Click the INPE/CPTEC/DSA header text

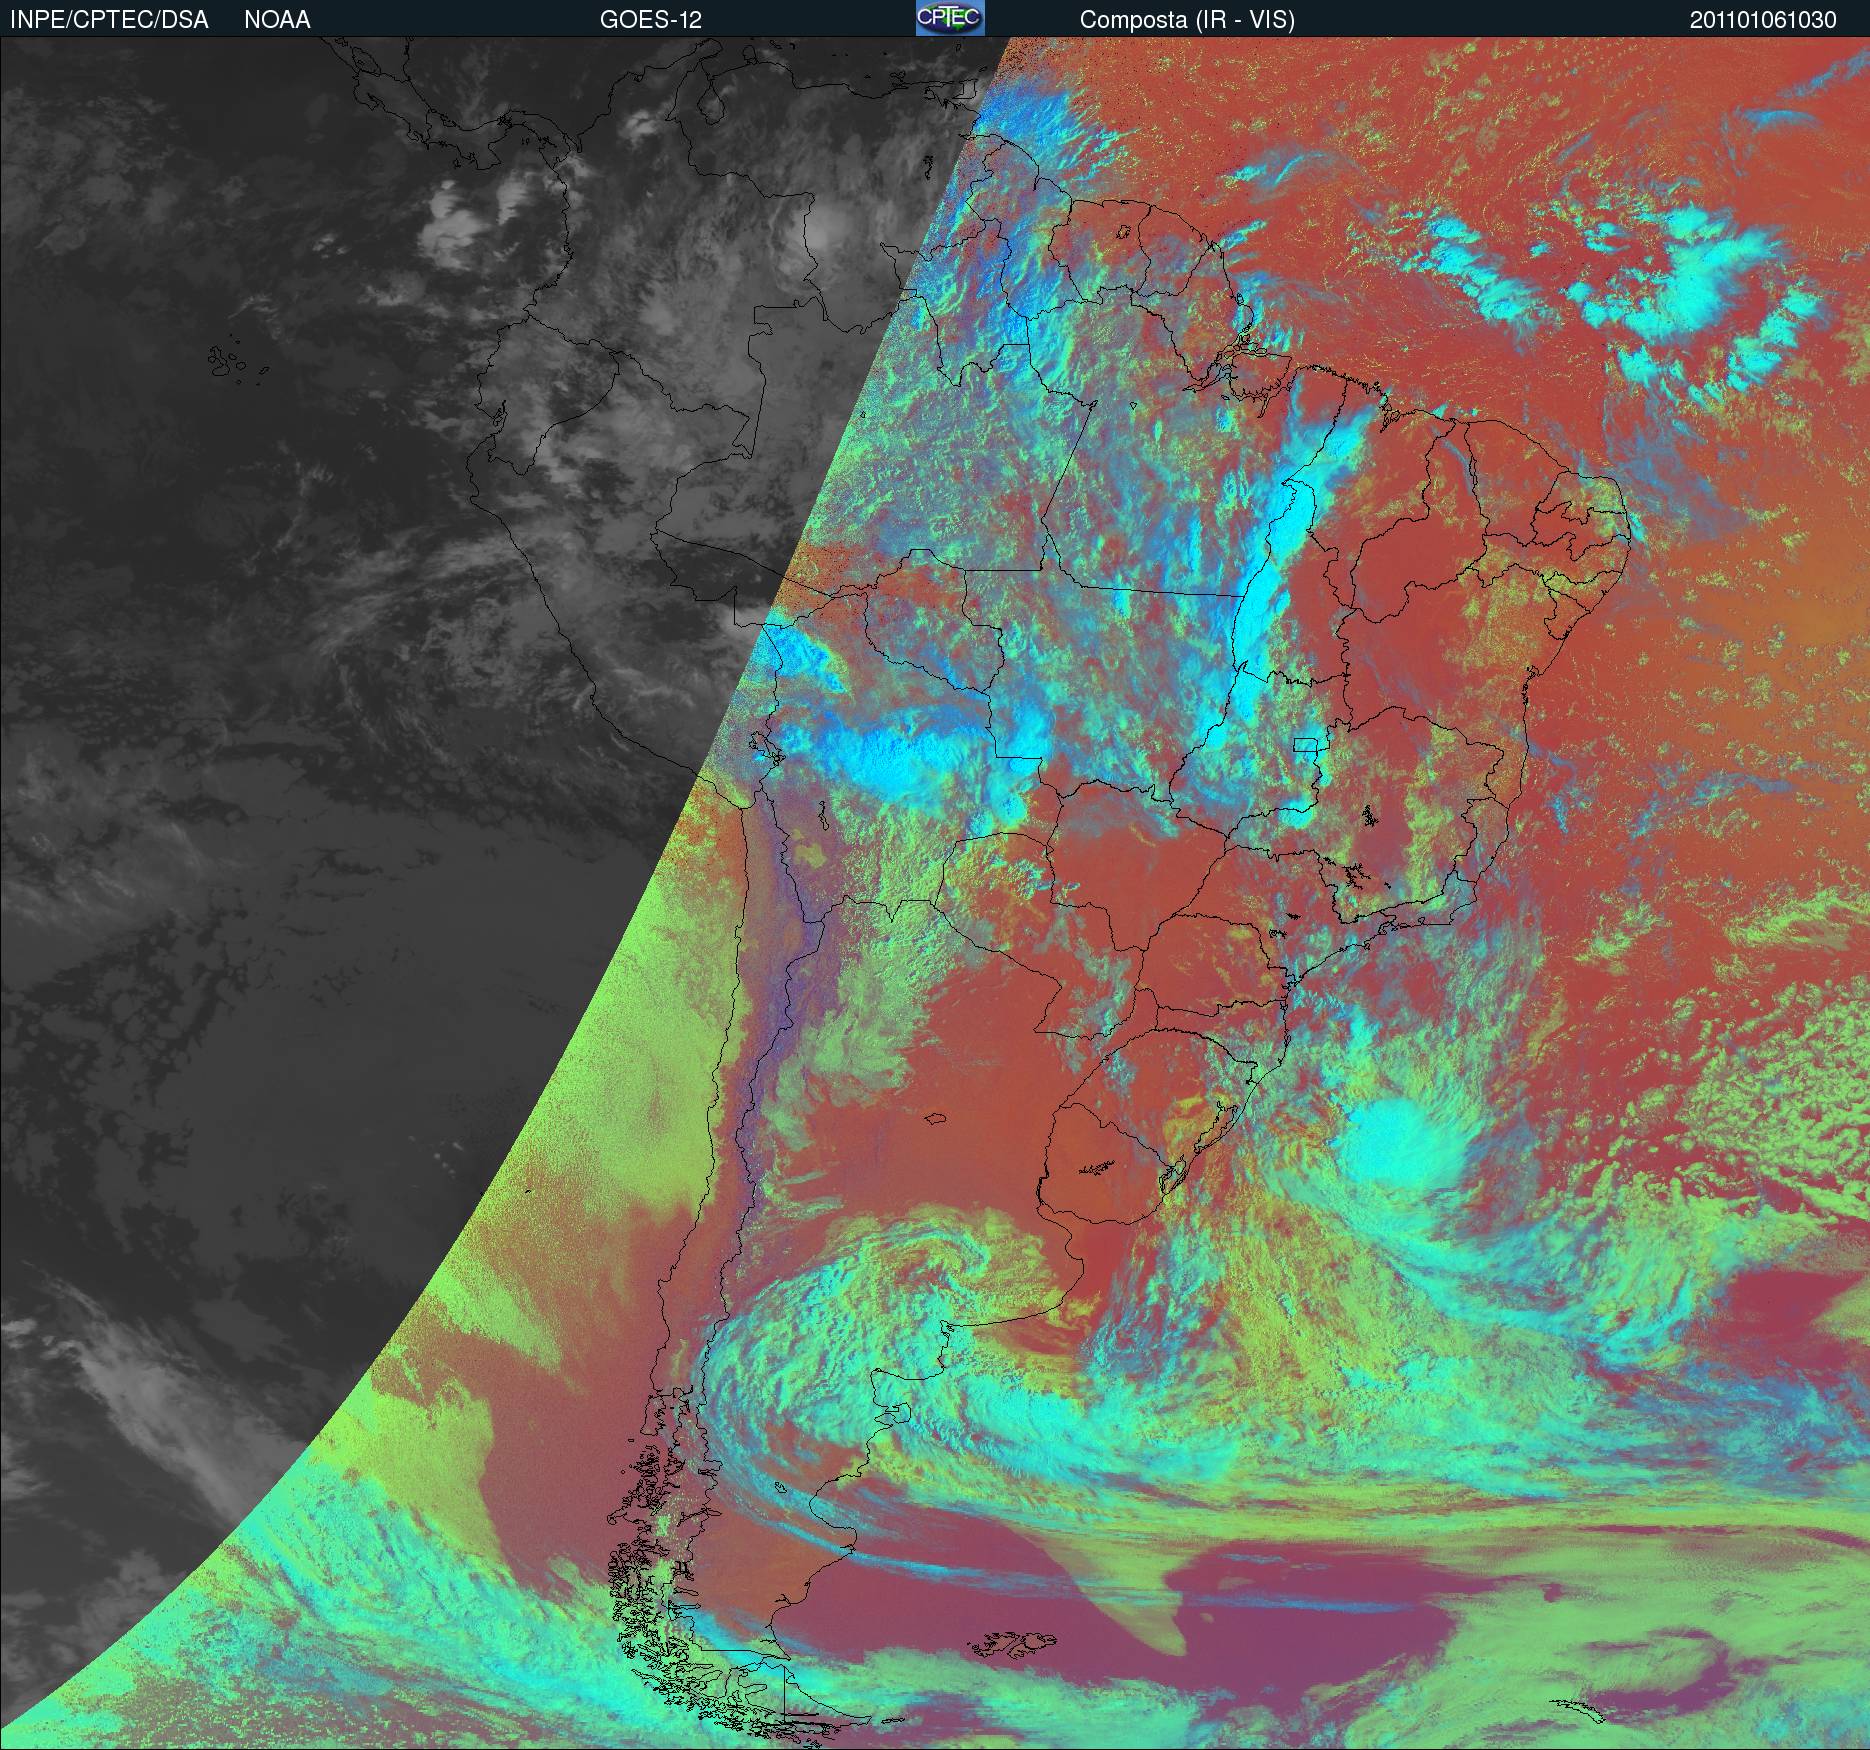[109, 20]
